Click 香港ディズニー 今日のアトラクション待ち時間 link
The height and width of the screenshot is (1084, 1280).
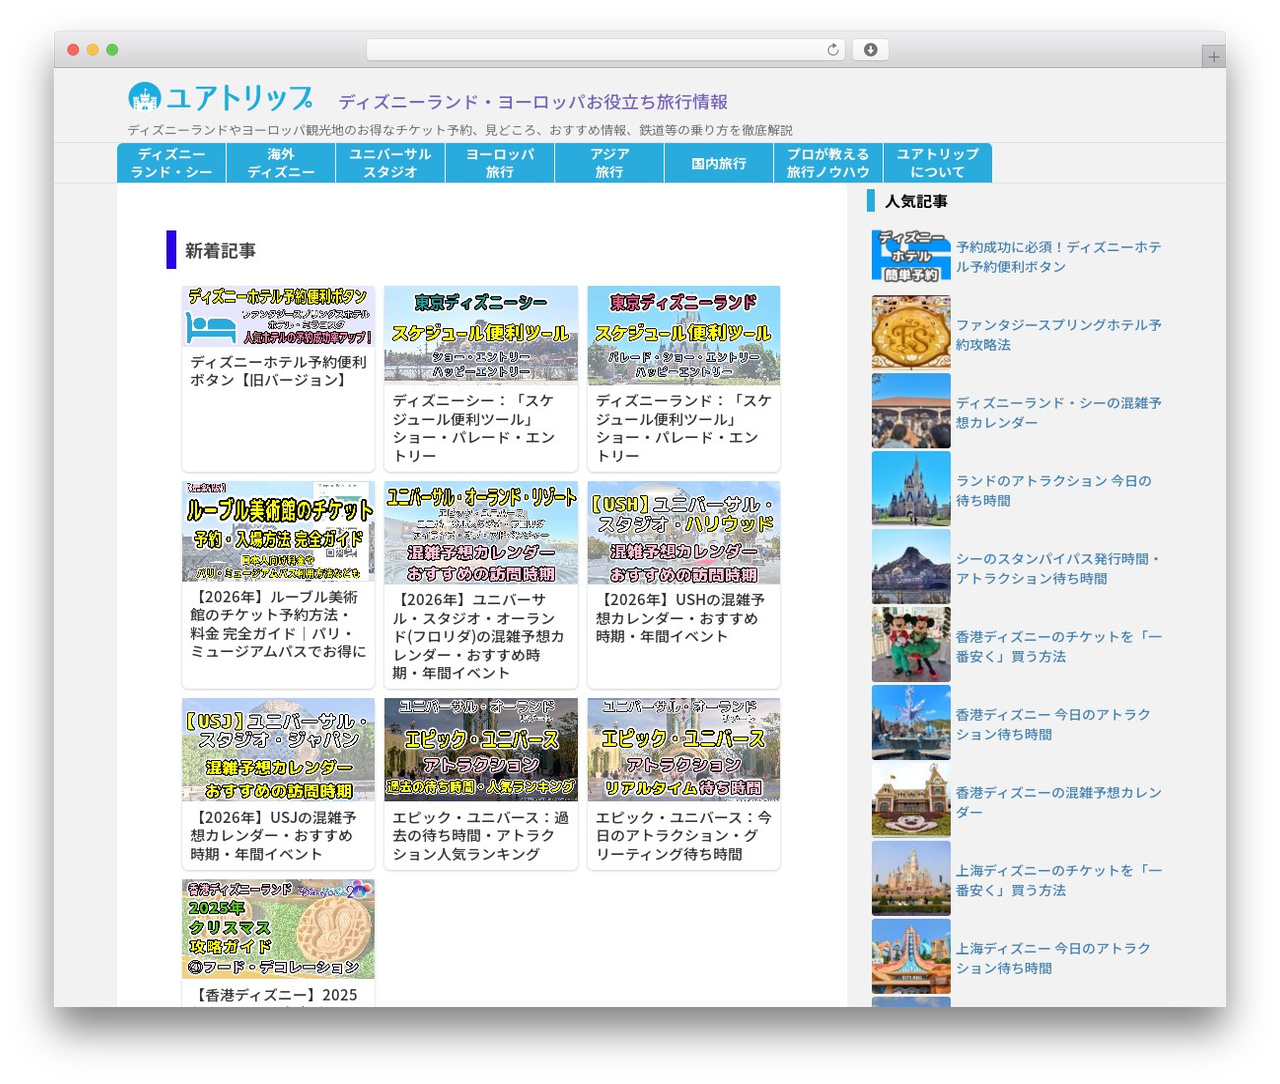pyautogui.click(x=1053, y=724)
